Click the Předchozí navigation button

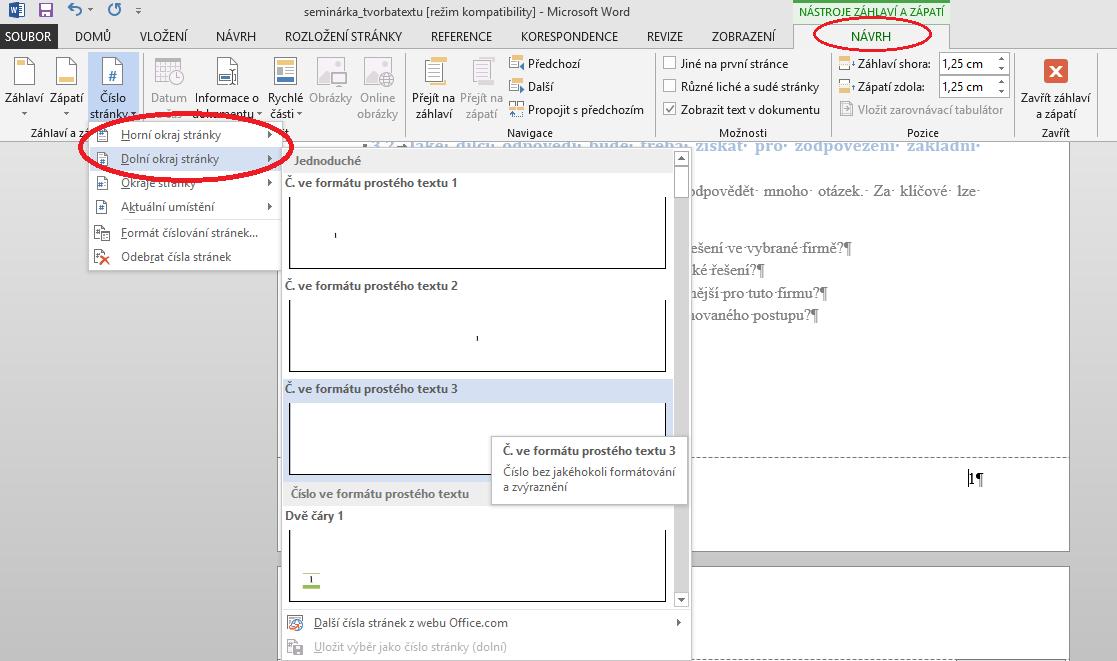pos(545,63)
